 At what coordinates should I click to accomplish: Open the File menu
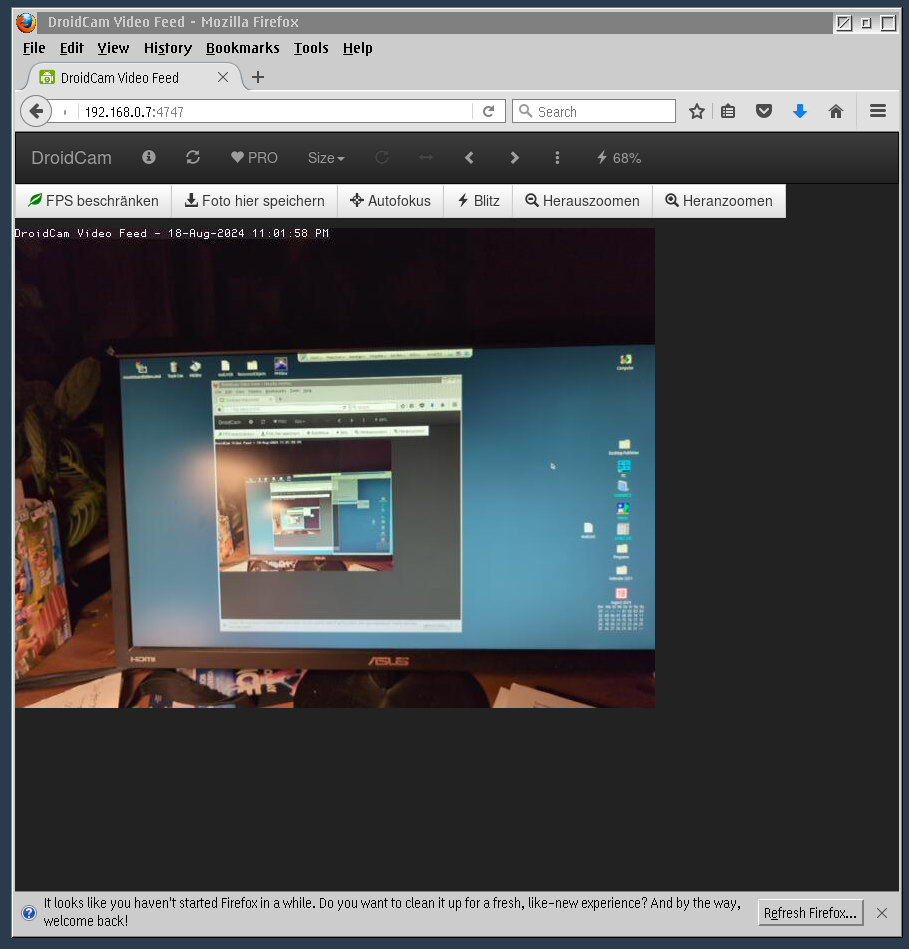(34, 48)
